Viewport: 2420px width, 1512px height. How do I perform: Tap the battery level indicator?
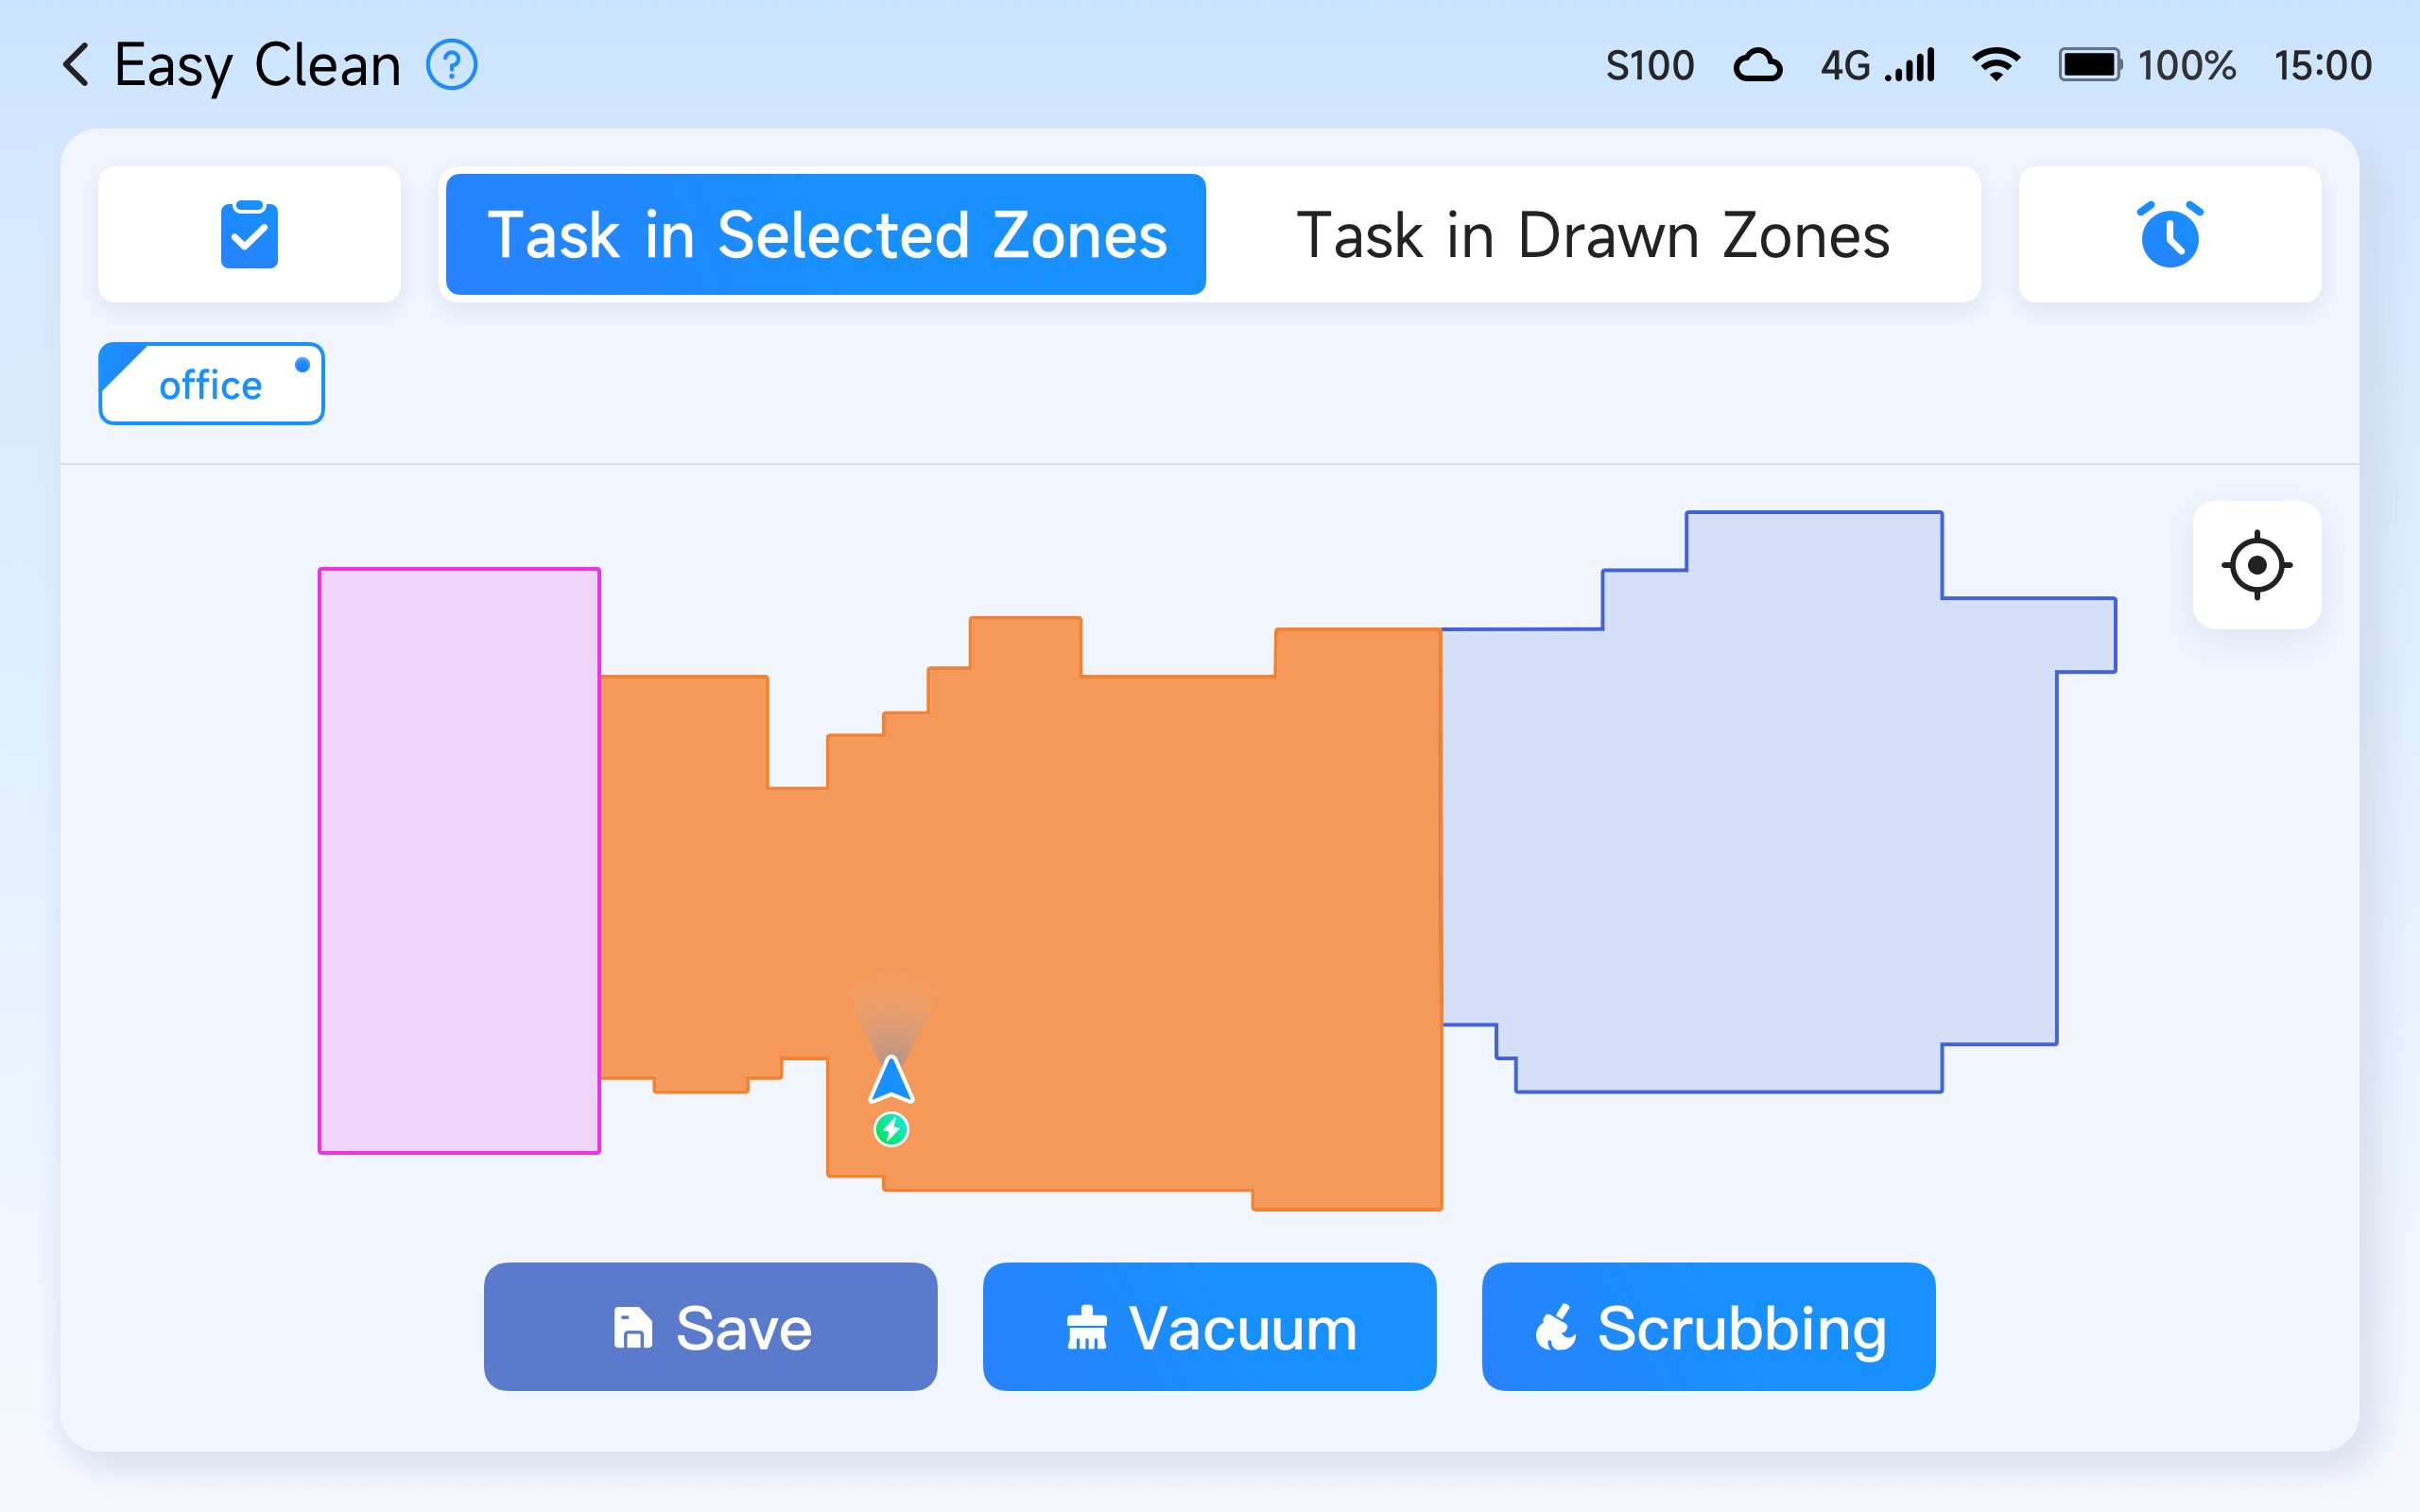(x=2089, y=66)
